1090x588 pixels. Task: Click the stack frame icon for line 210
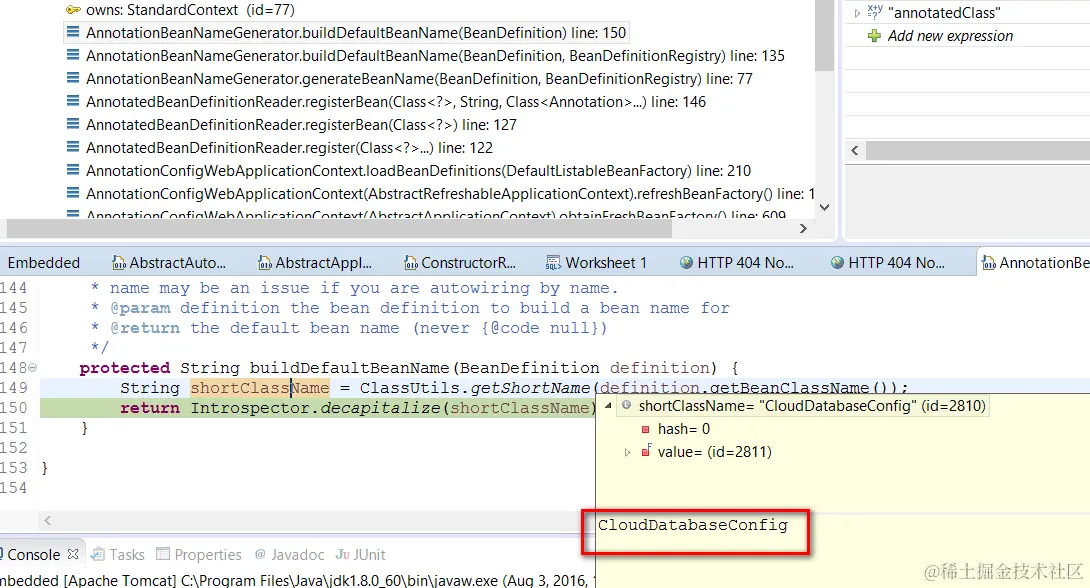pyautogui.click(x=72, y=170)
